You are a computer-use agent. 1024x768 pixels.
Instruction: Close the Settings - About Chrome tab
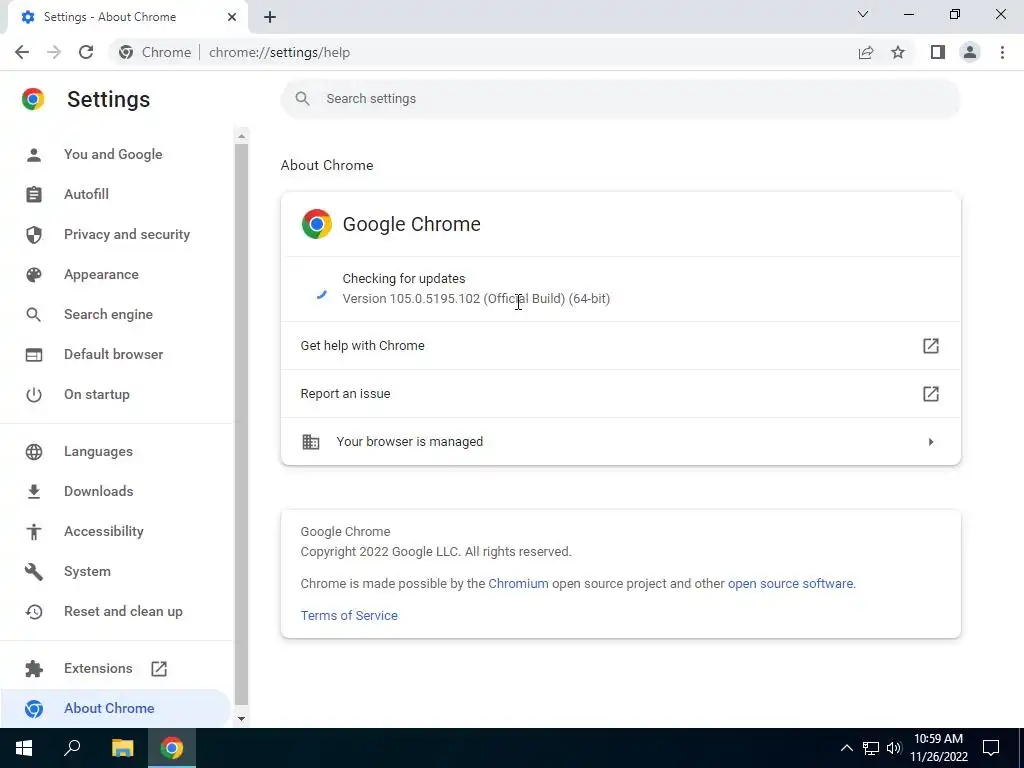(232, 17)
